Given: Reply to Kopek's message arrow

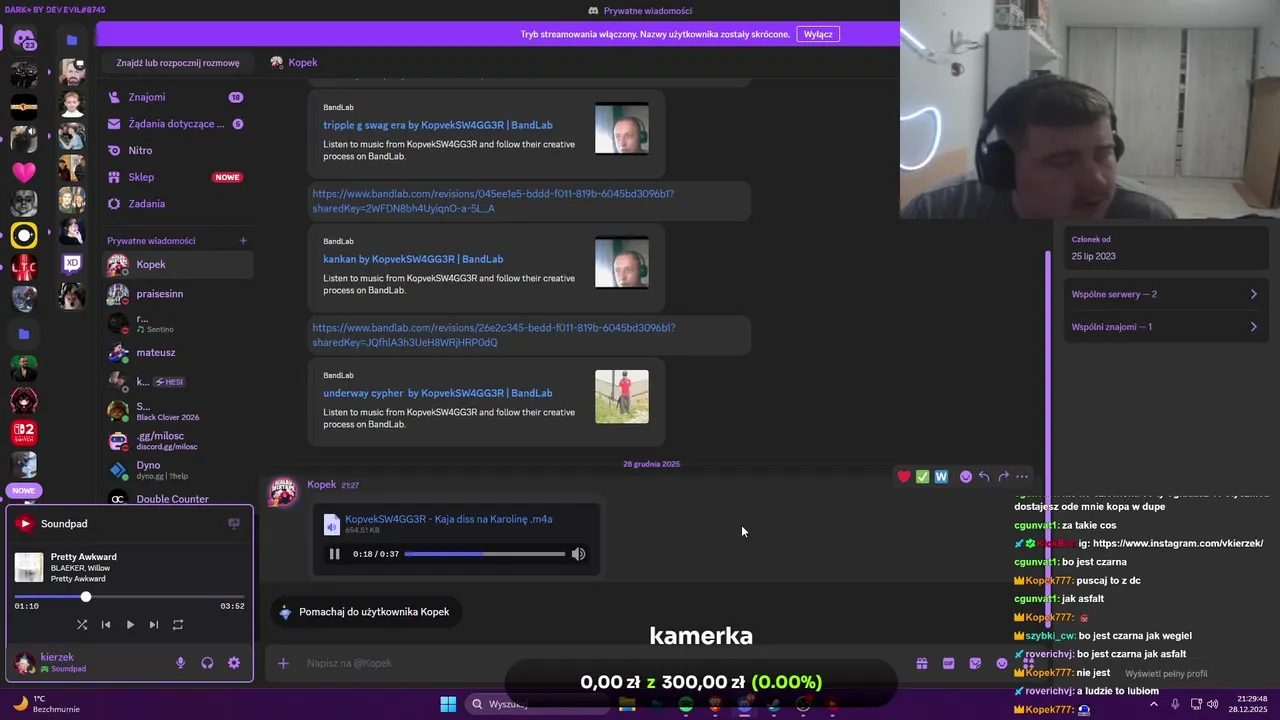Looking at the screenshot, I should 984,477.
